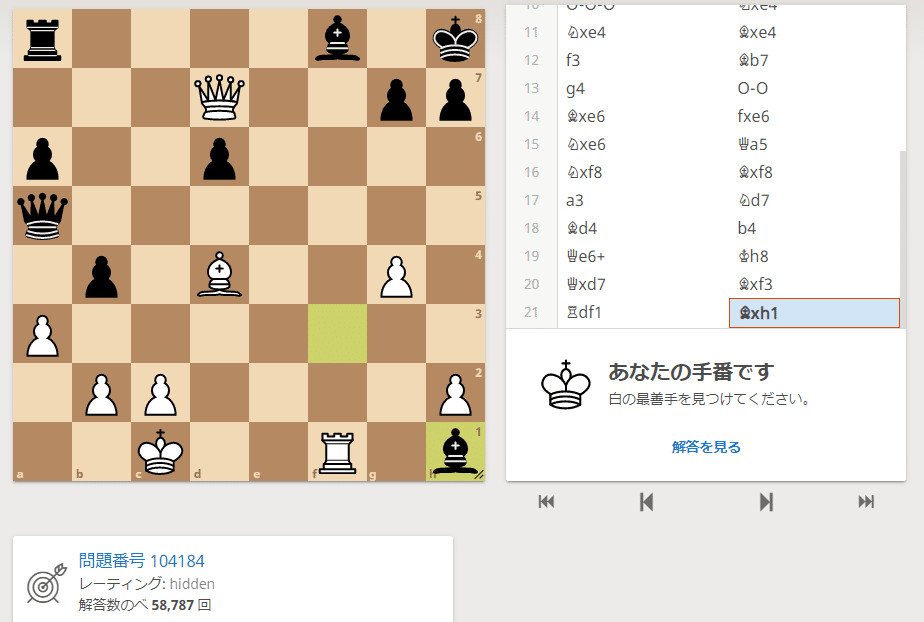Viewport: 924px width, 622px height.
Task: Click the highlighted f3 square
Action: 337,333
